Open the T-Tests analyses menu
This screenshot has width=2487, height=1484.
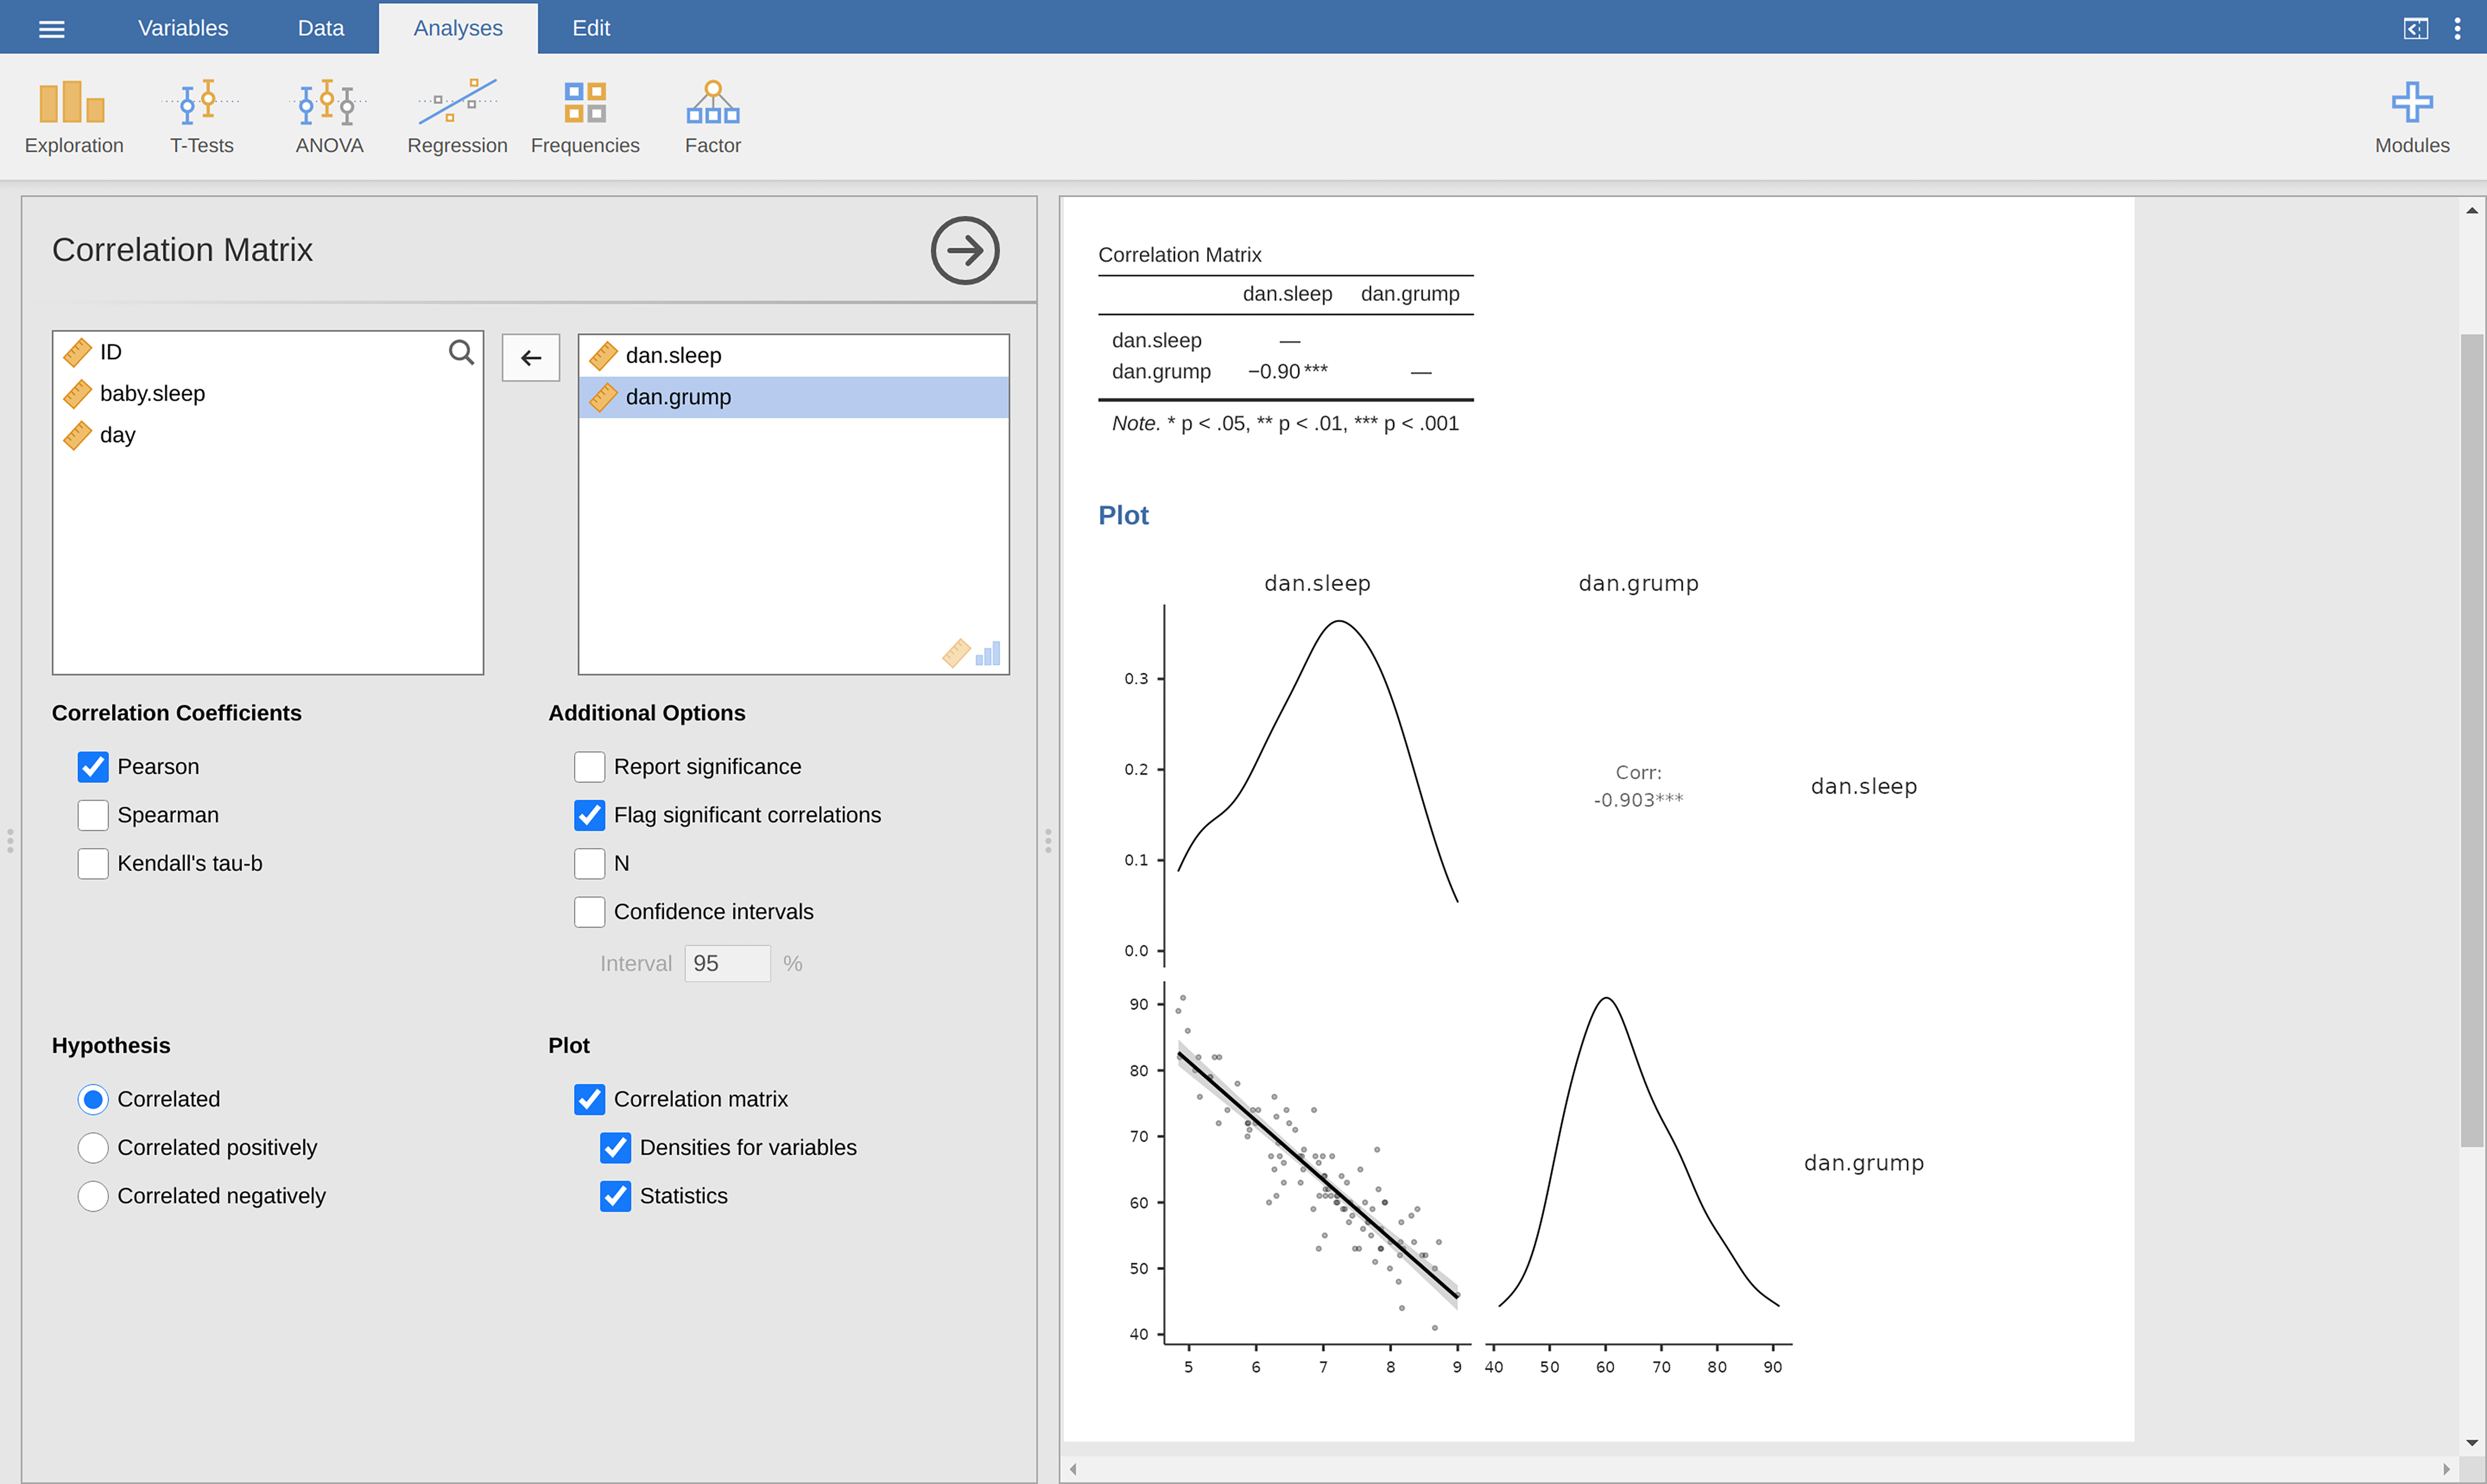pos(201,117)
